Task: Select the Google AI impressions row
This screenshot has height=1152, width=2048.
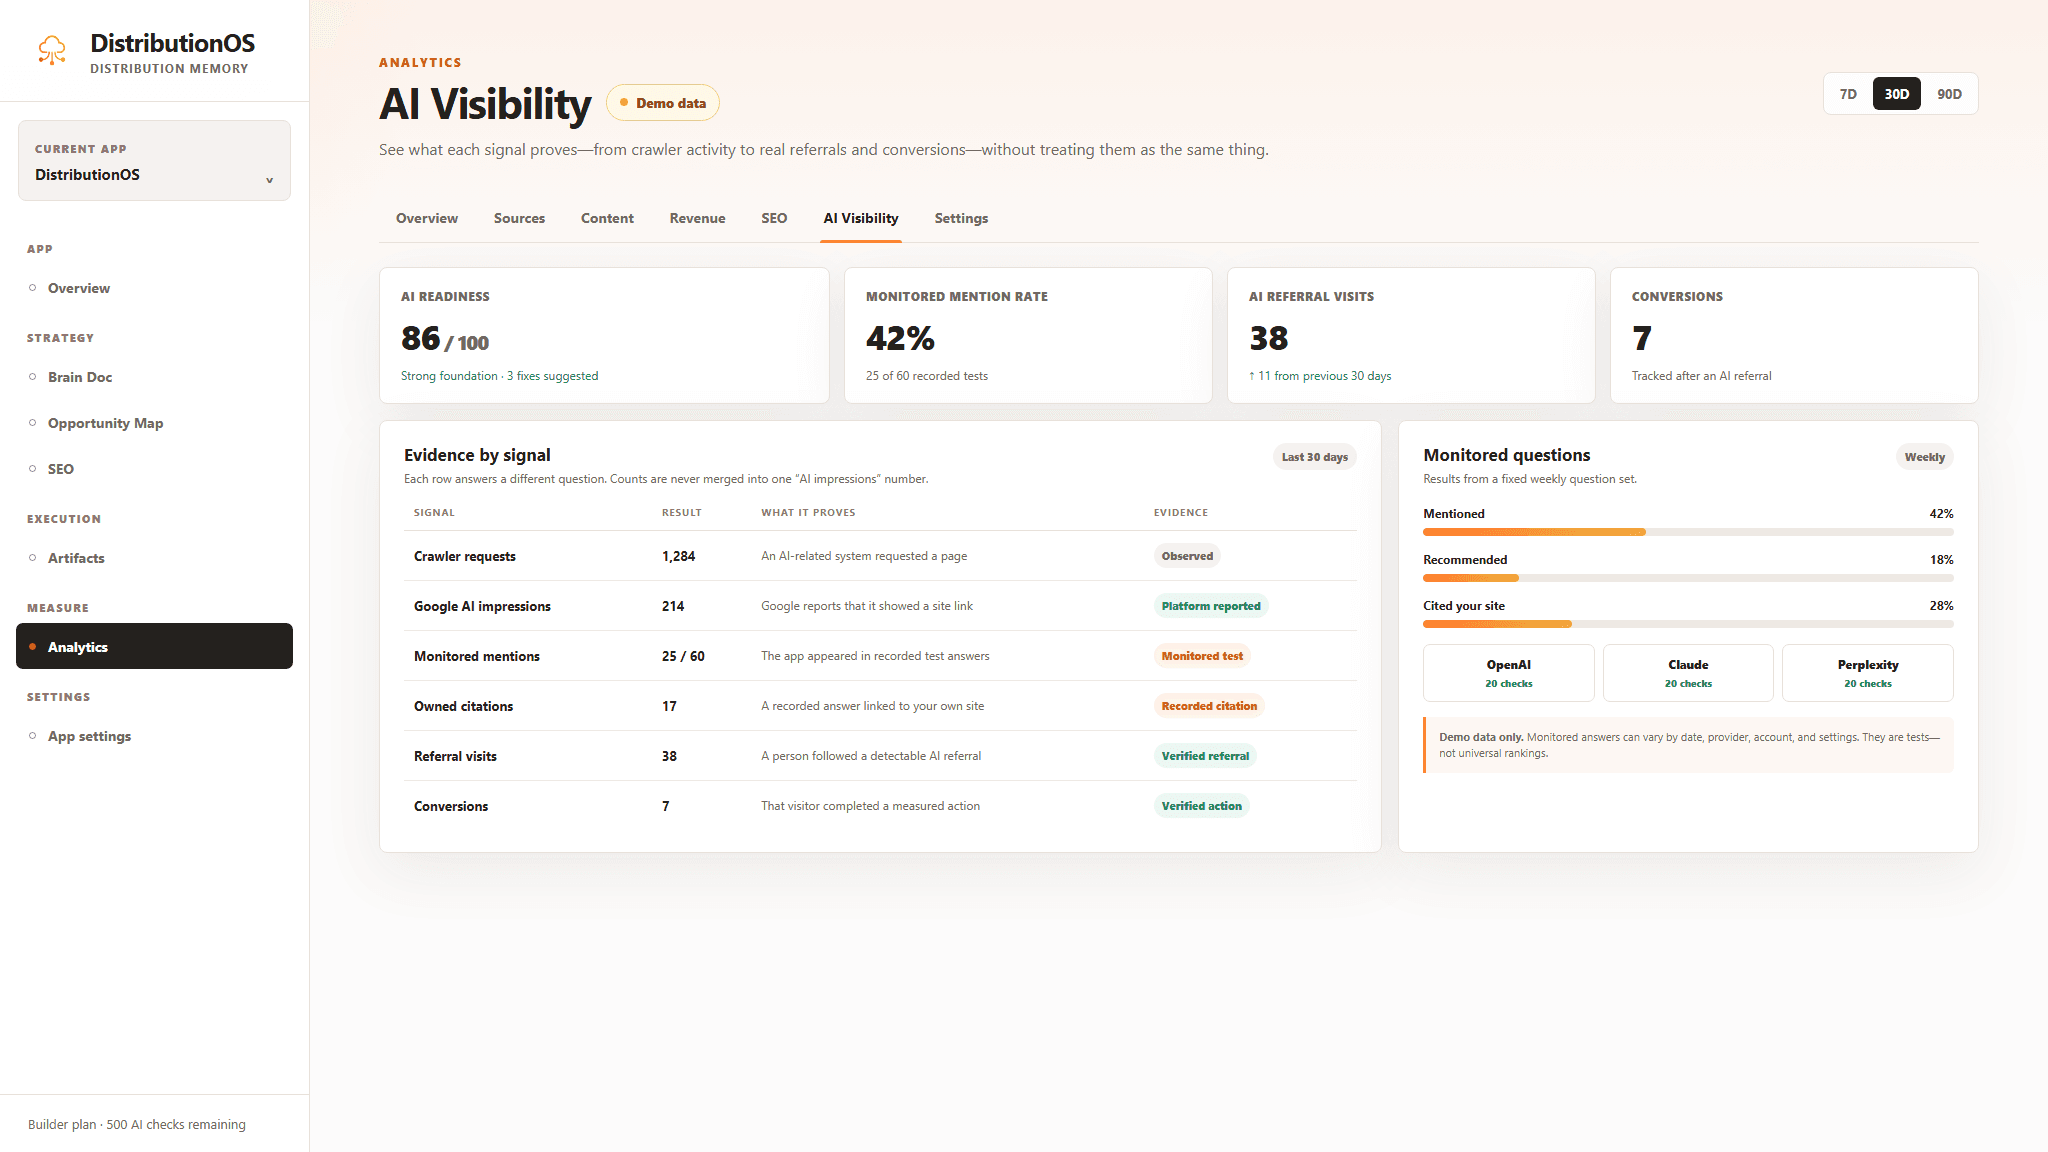Action: (880, 606)
